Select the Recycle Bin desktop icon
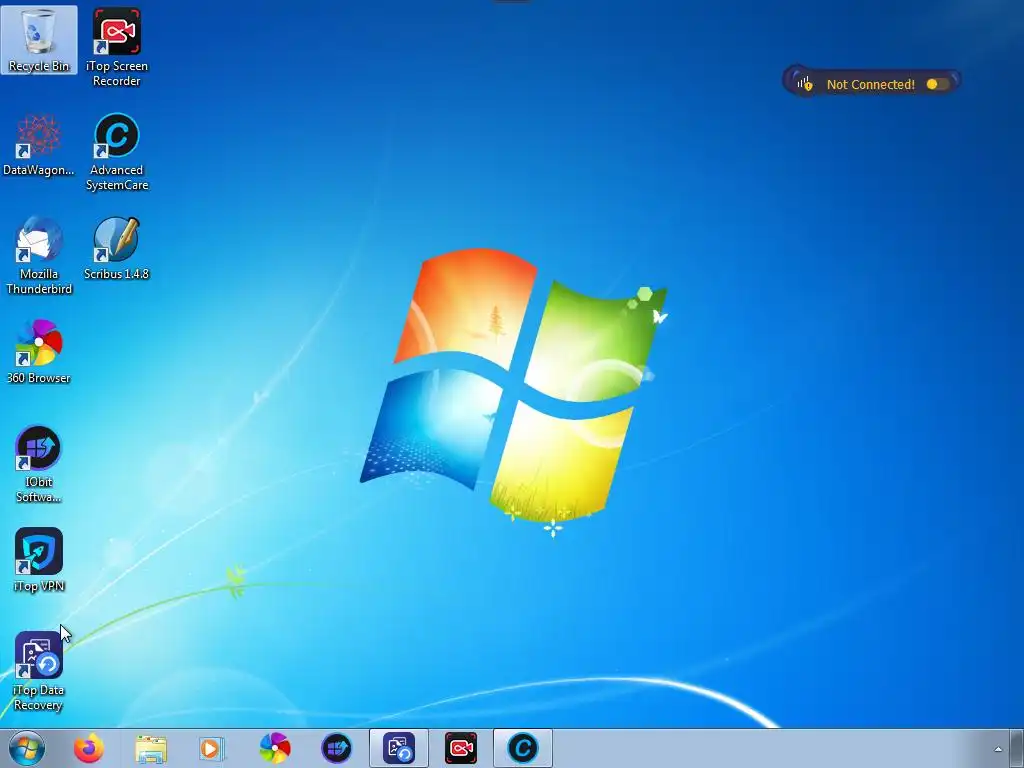The height and width of the screenshot is (768, 1024). pos(39,40)
